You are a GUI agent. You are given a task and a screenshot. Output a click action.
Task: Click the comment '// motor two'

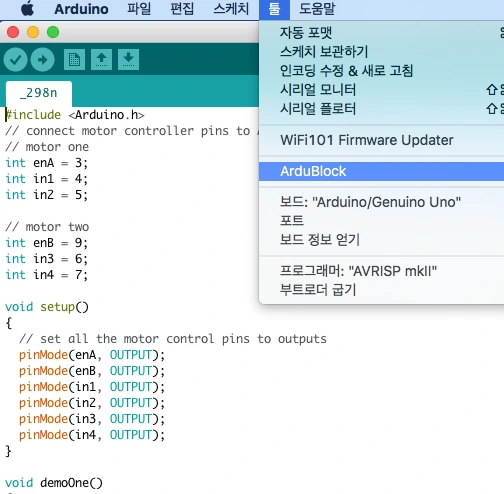[x=47, y=227]
